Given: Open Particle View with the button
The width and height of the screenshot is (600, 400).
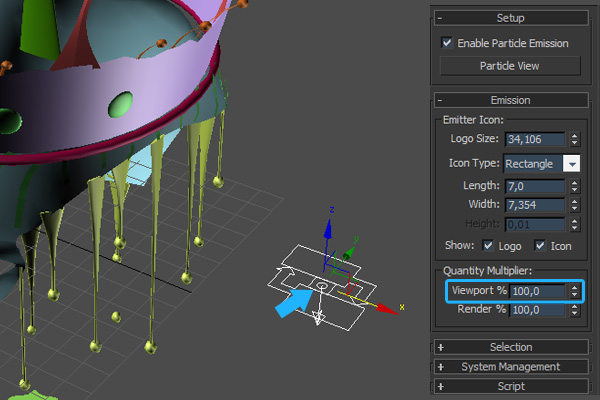Looking at the screenshot, I should pos(511,66).
